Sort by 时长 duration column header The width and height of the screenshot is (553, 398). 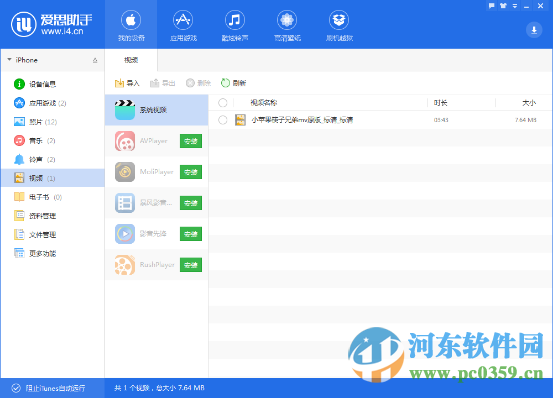click(x=440, y=103)
